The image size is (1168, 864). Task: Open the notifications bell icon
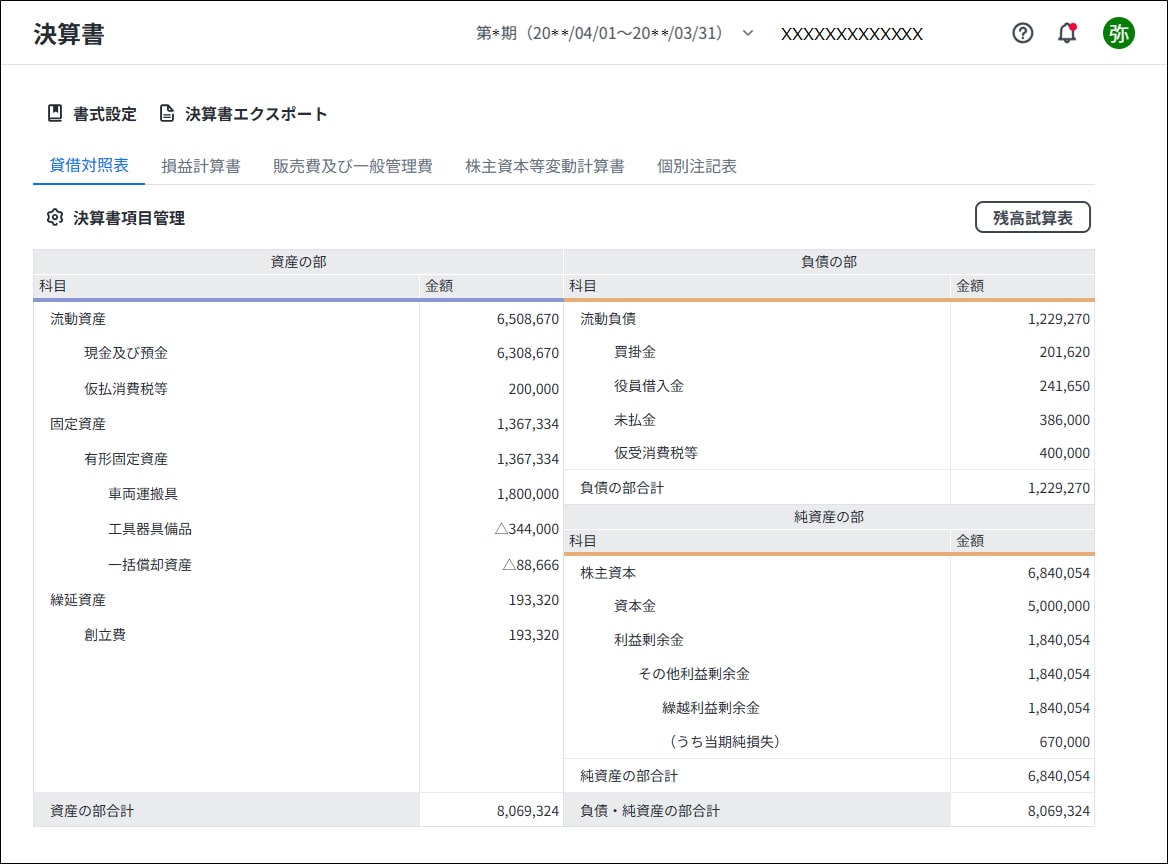(x=1067, y=33)
